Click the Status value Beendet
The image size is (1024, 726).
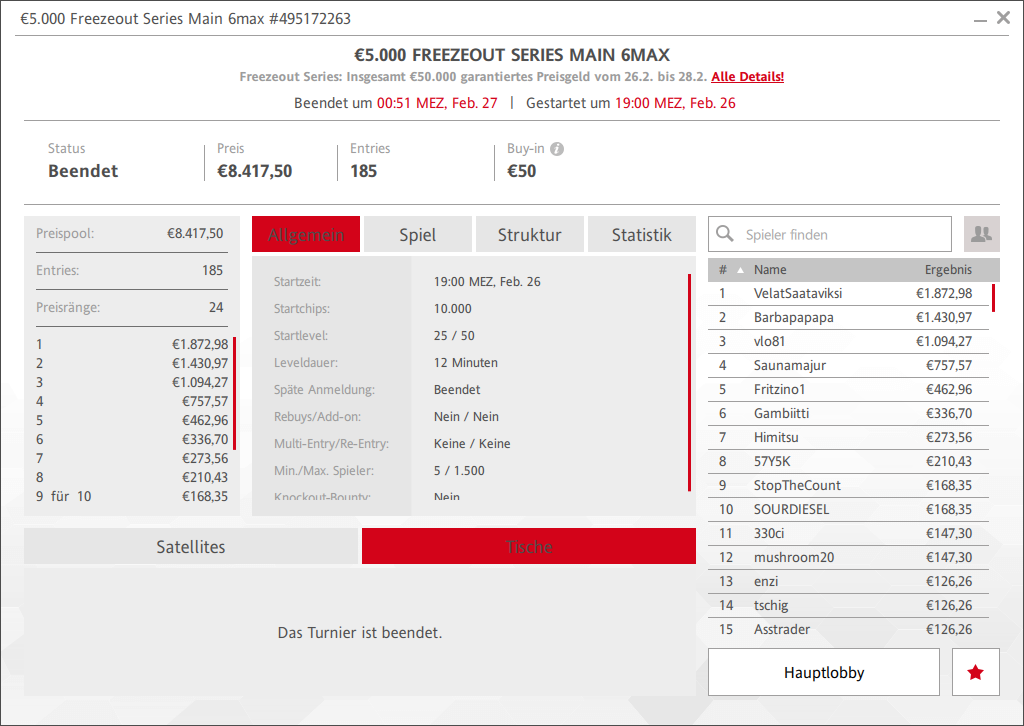pyautogui.click(x=83, y=171)
